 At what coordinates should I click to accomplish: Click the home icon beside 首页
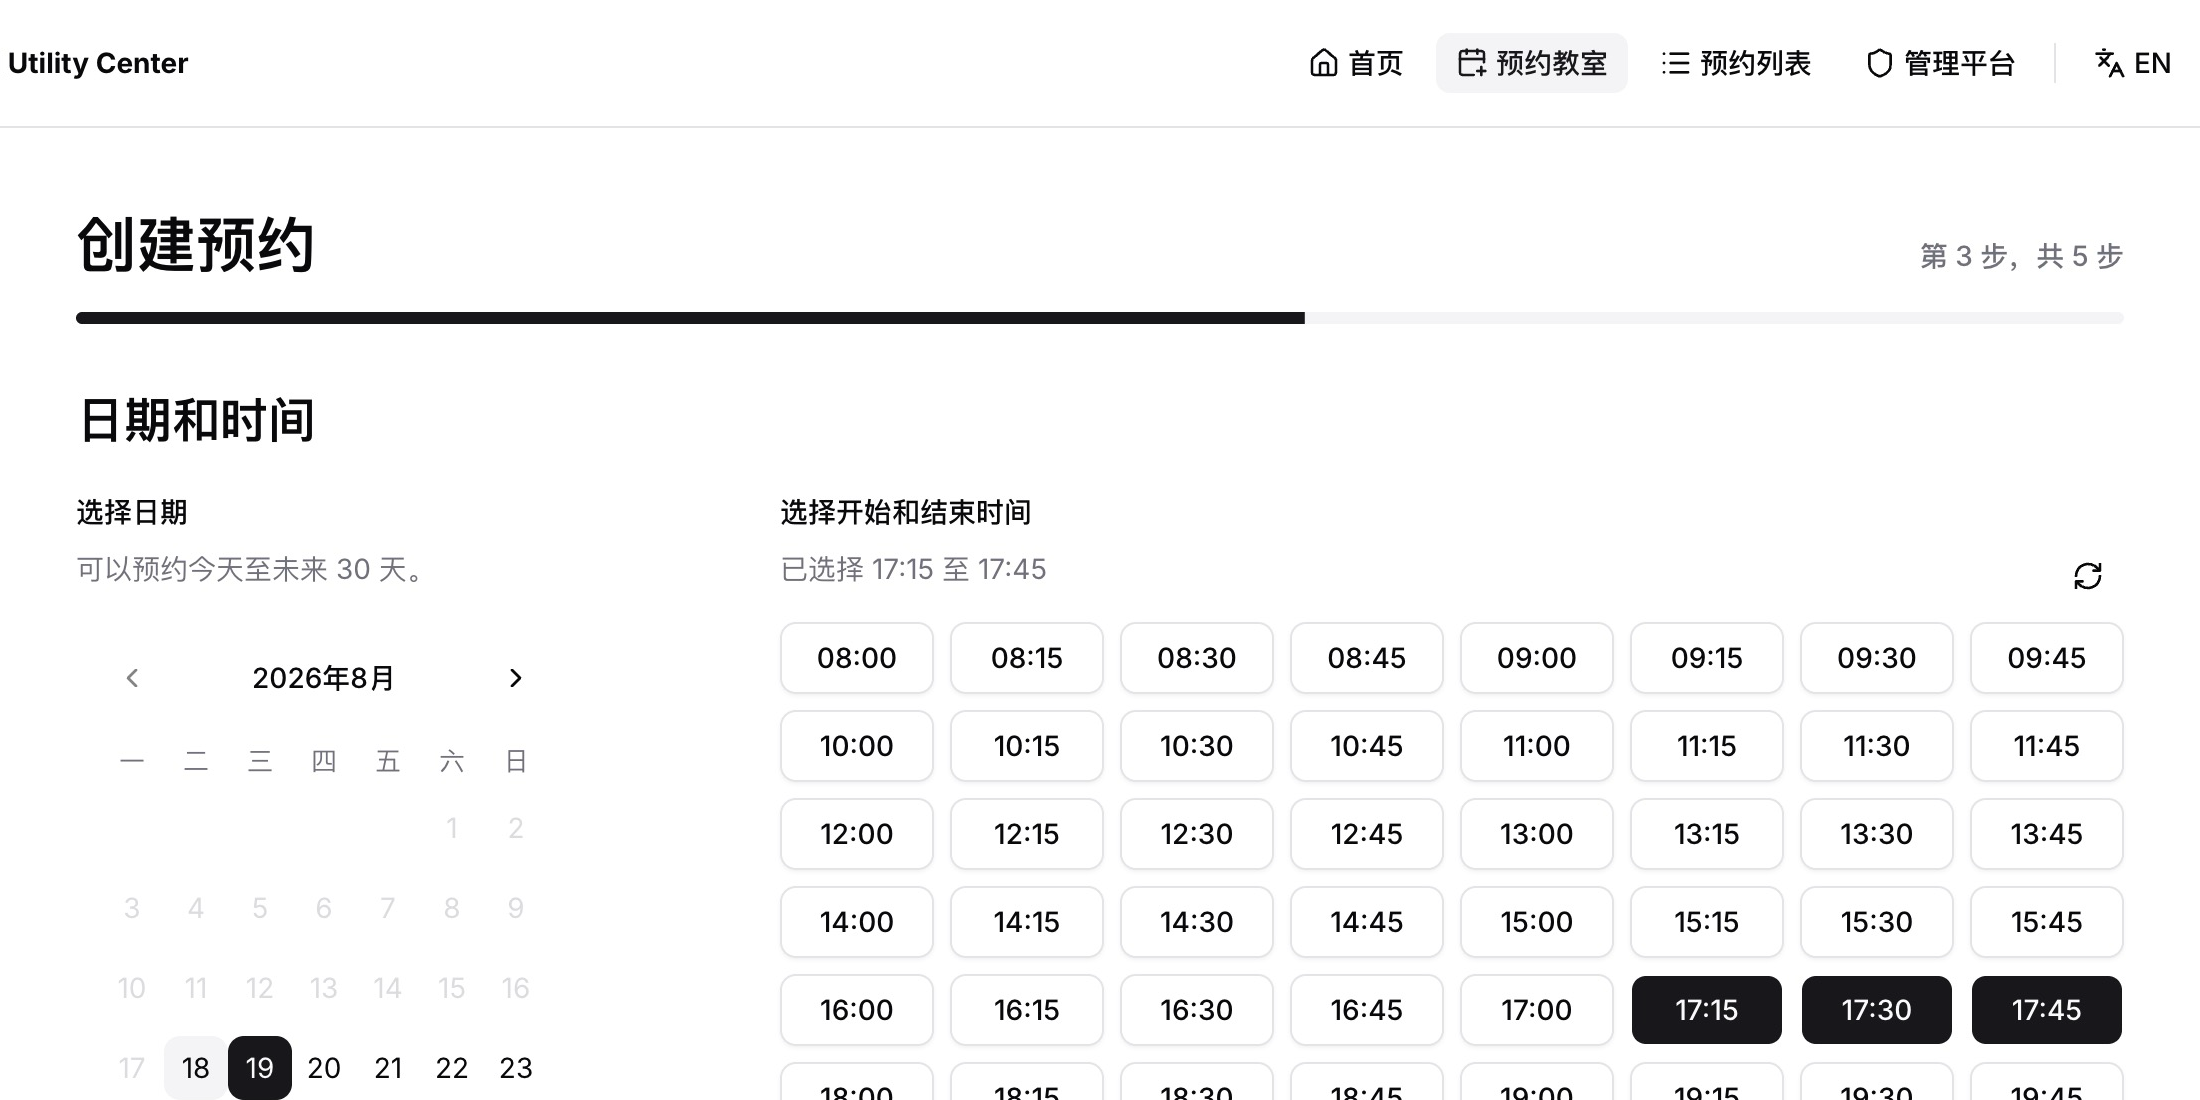[1323, 63]
